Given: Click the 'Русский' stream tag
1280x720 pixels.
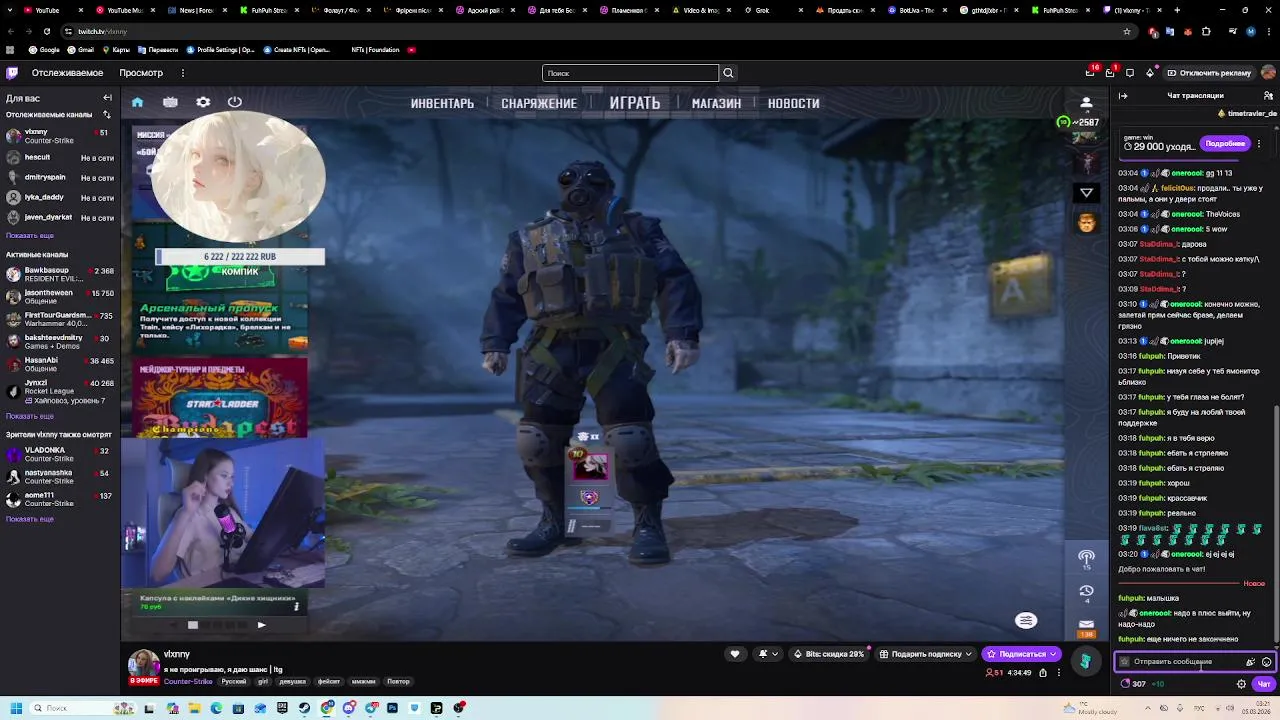Looking at the screenshot, I should pyautogui.click(x=233, y=681).
